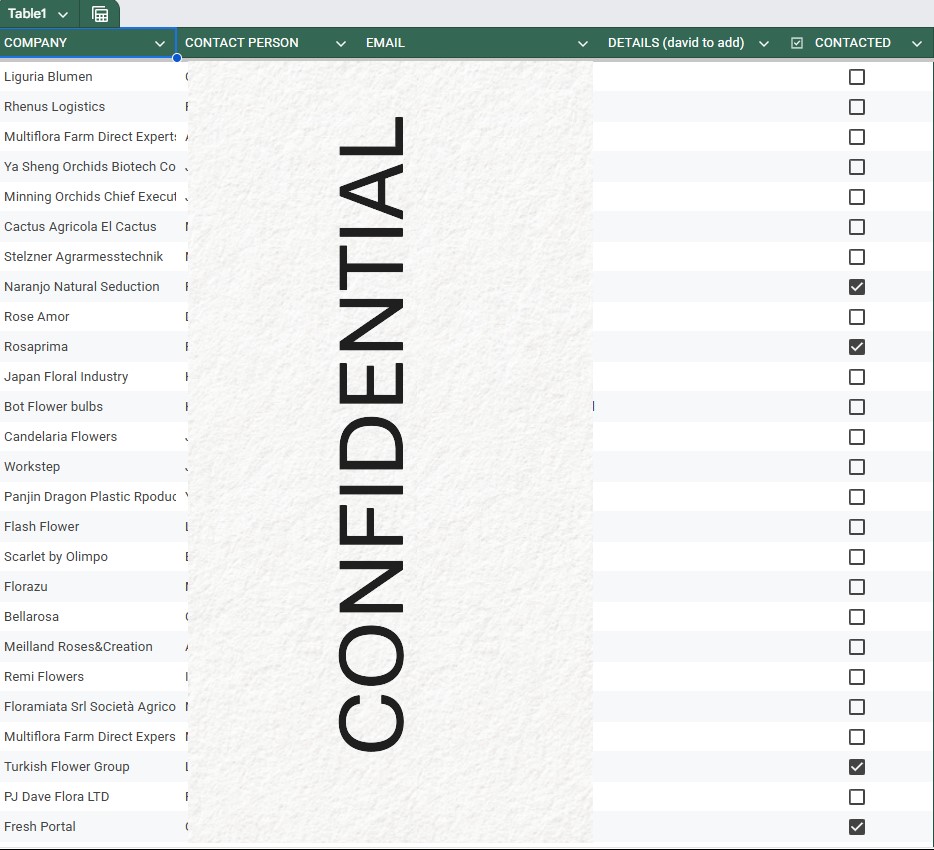The height and width of the screenshot is (850, 934).
Task: Tick the Meilland Roses&Creation checkbox
Action: click(857, 647)
